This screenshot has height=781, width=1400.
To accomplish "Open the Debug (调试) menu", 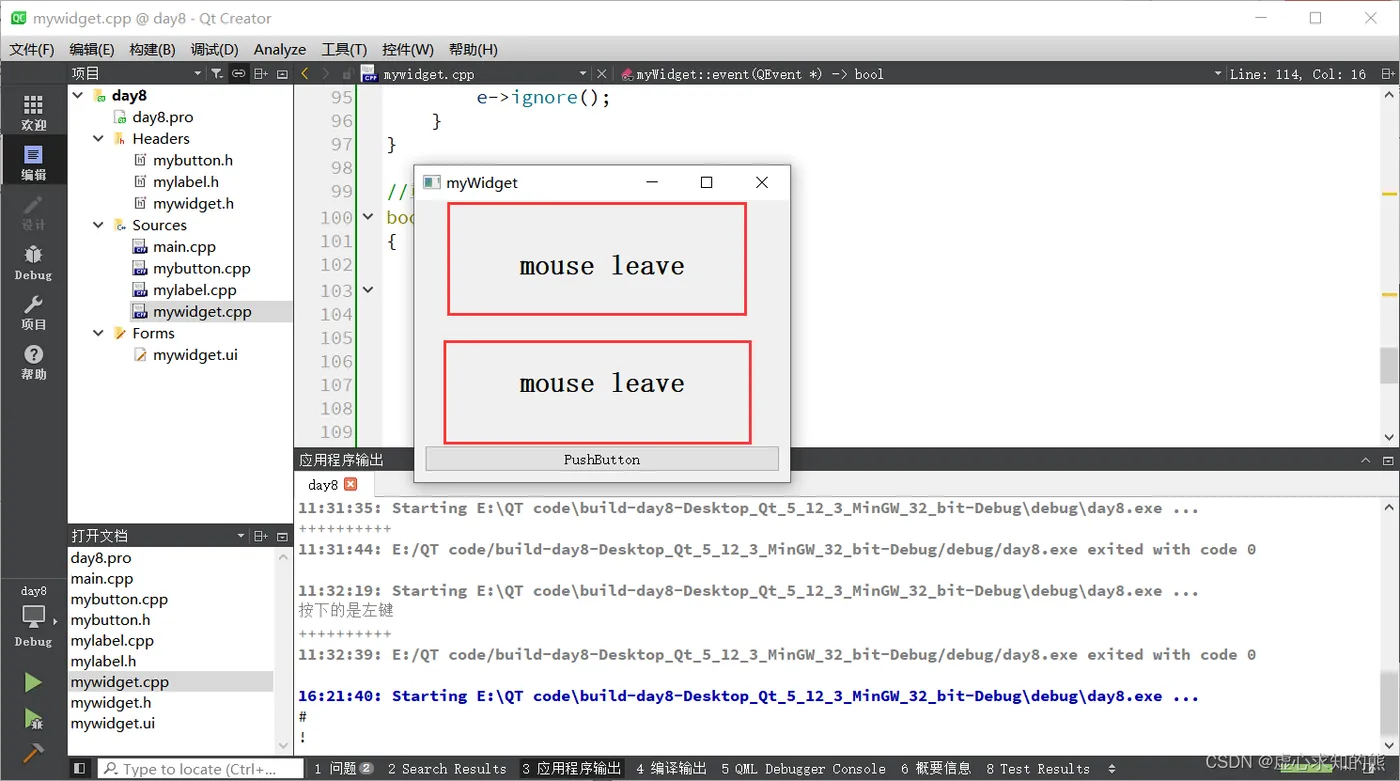I will coord(214,49).
